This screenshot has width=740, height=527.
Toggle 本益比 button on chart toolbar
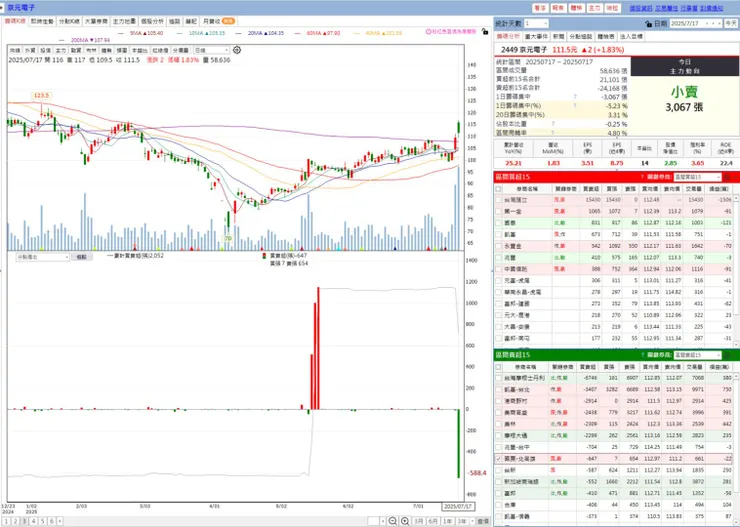pyautogui.click(x=140, y=50)
